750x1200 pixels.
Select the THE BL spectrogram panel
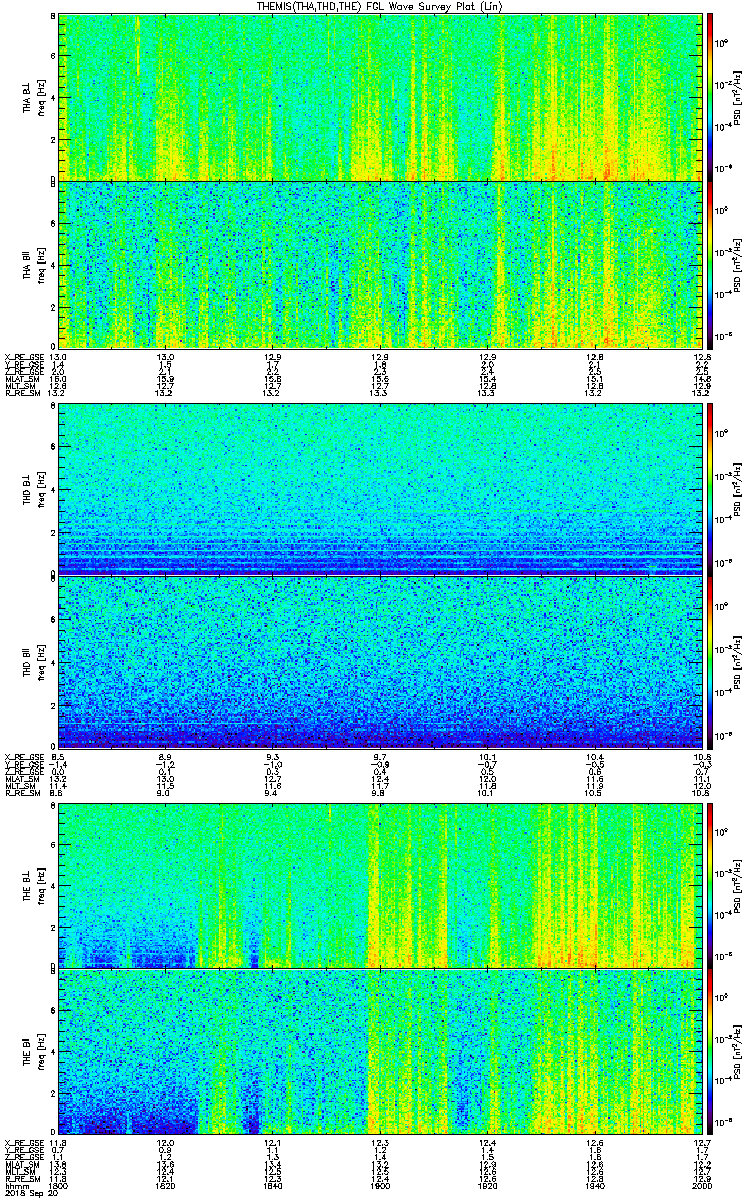coord(379,884)
